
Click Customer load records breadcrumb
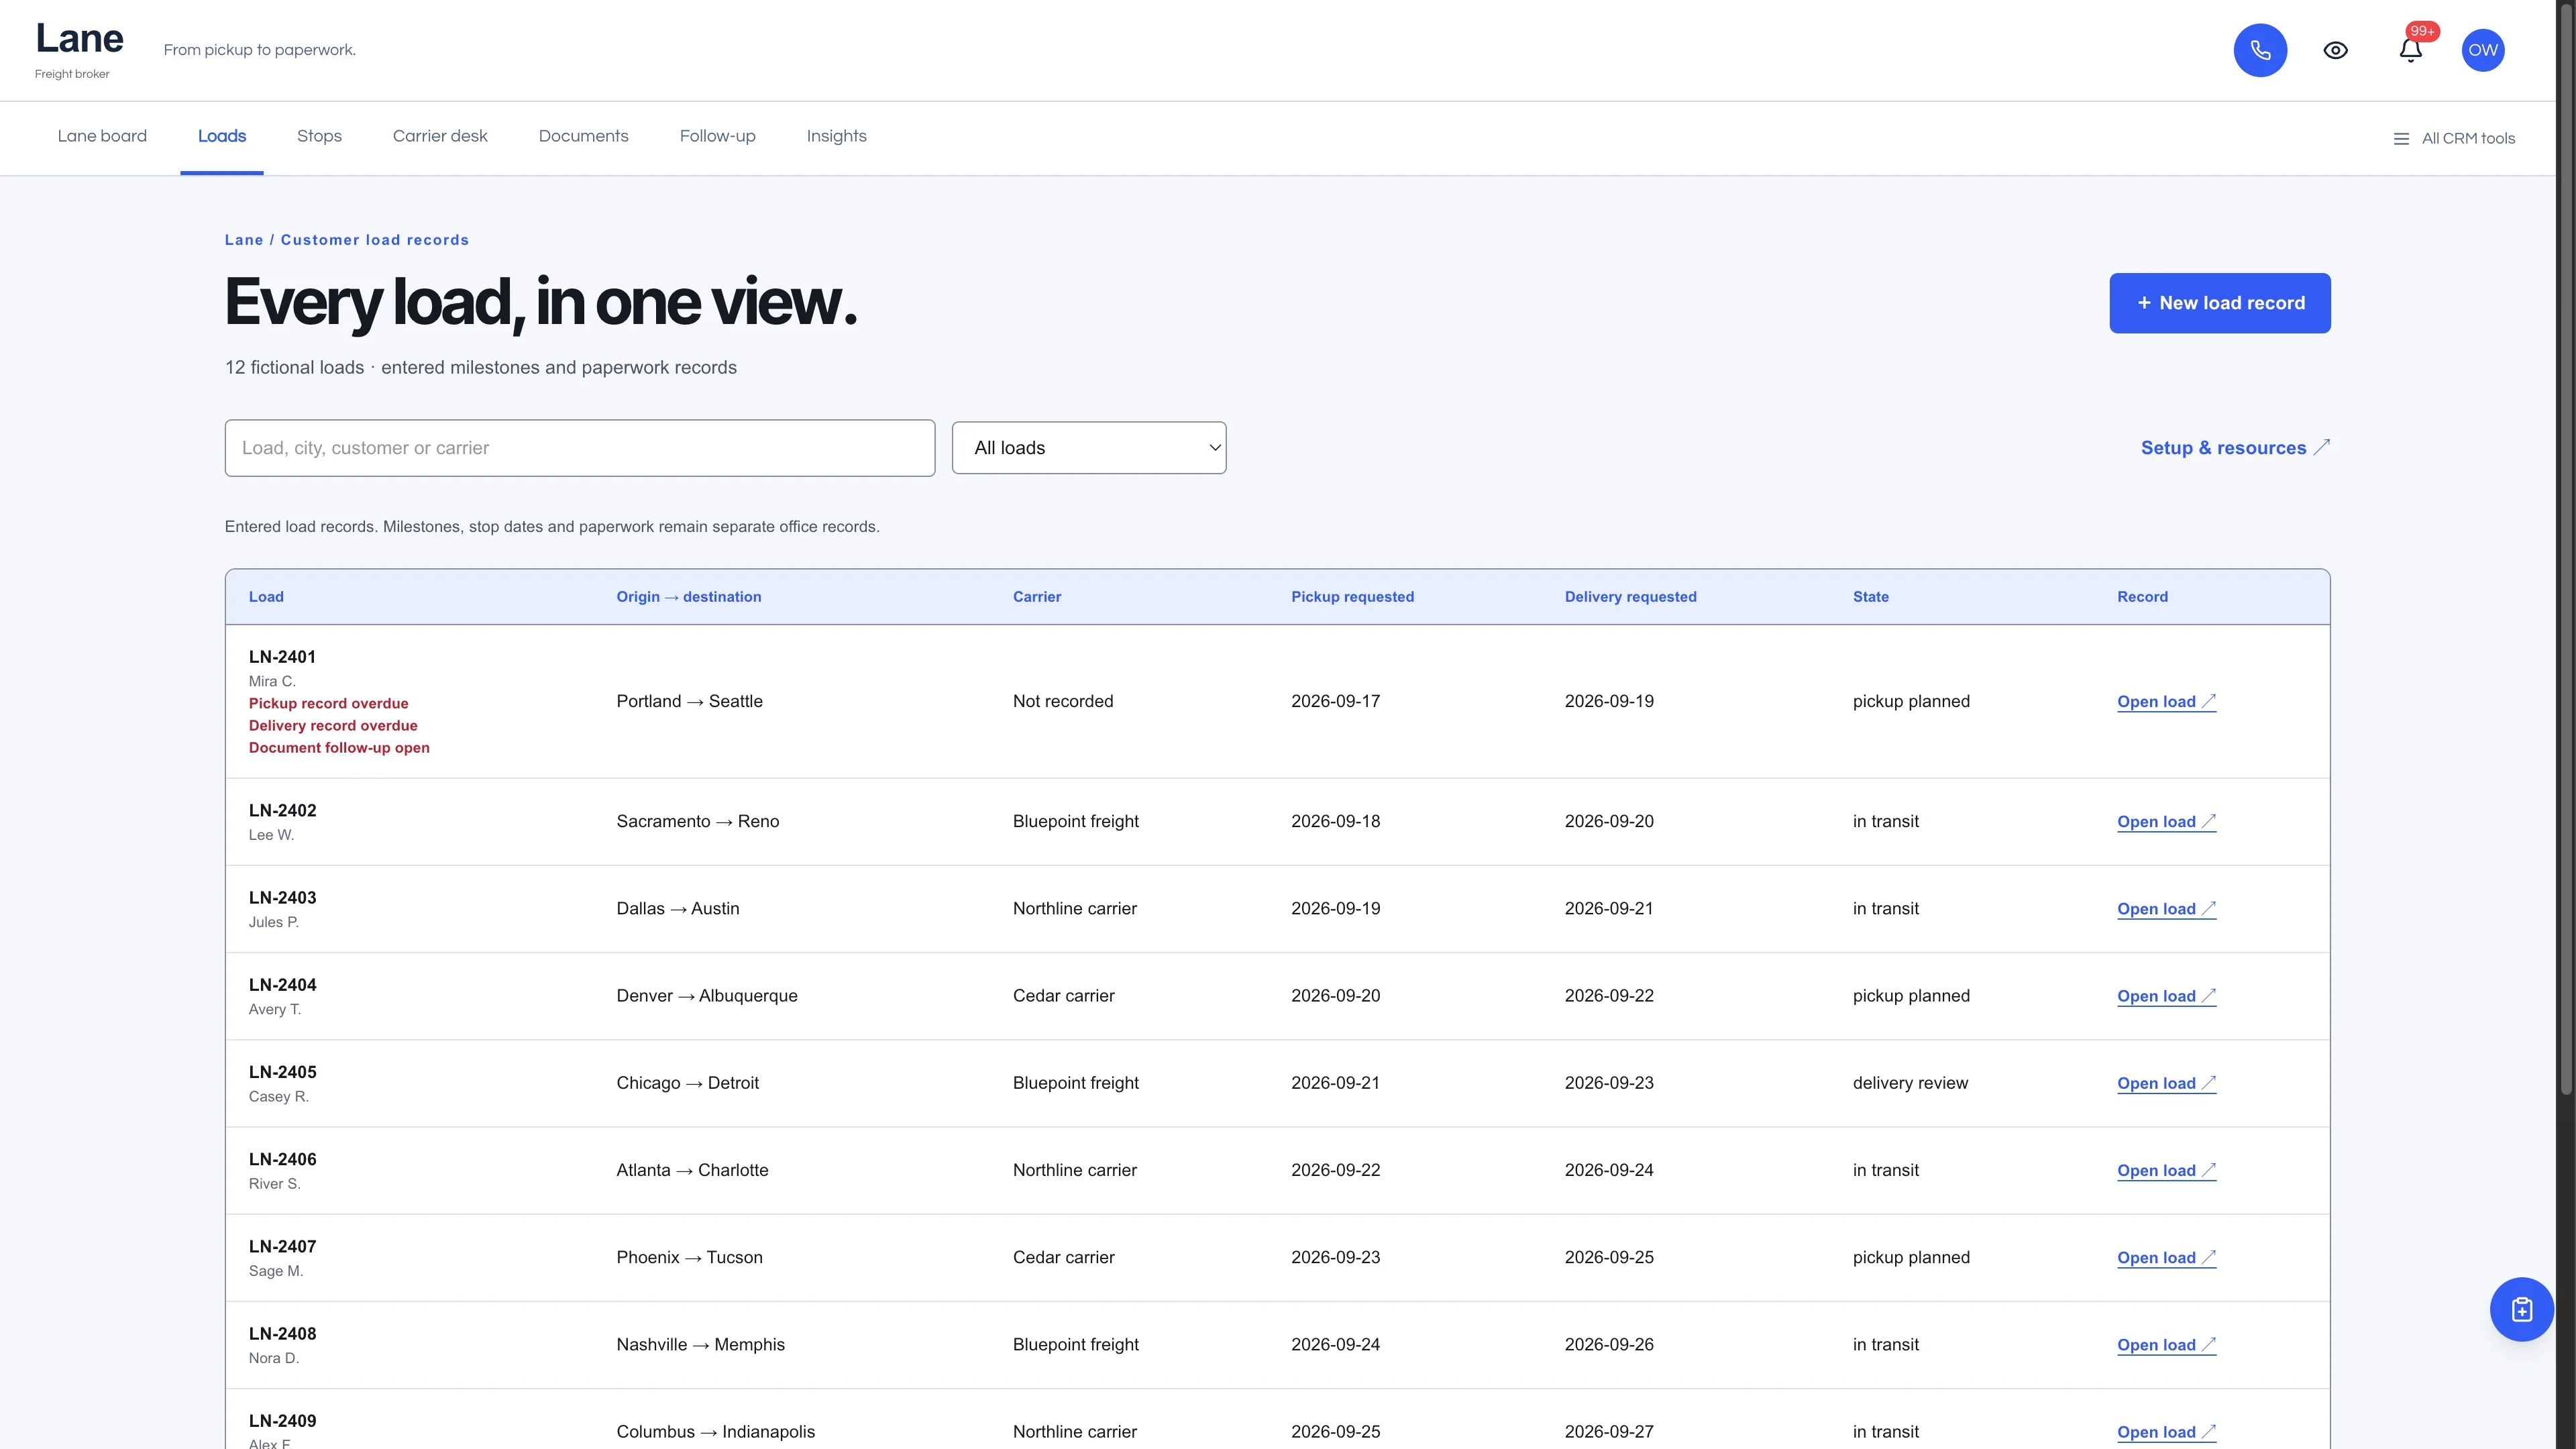click(x=375, y=240)
